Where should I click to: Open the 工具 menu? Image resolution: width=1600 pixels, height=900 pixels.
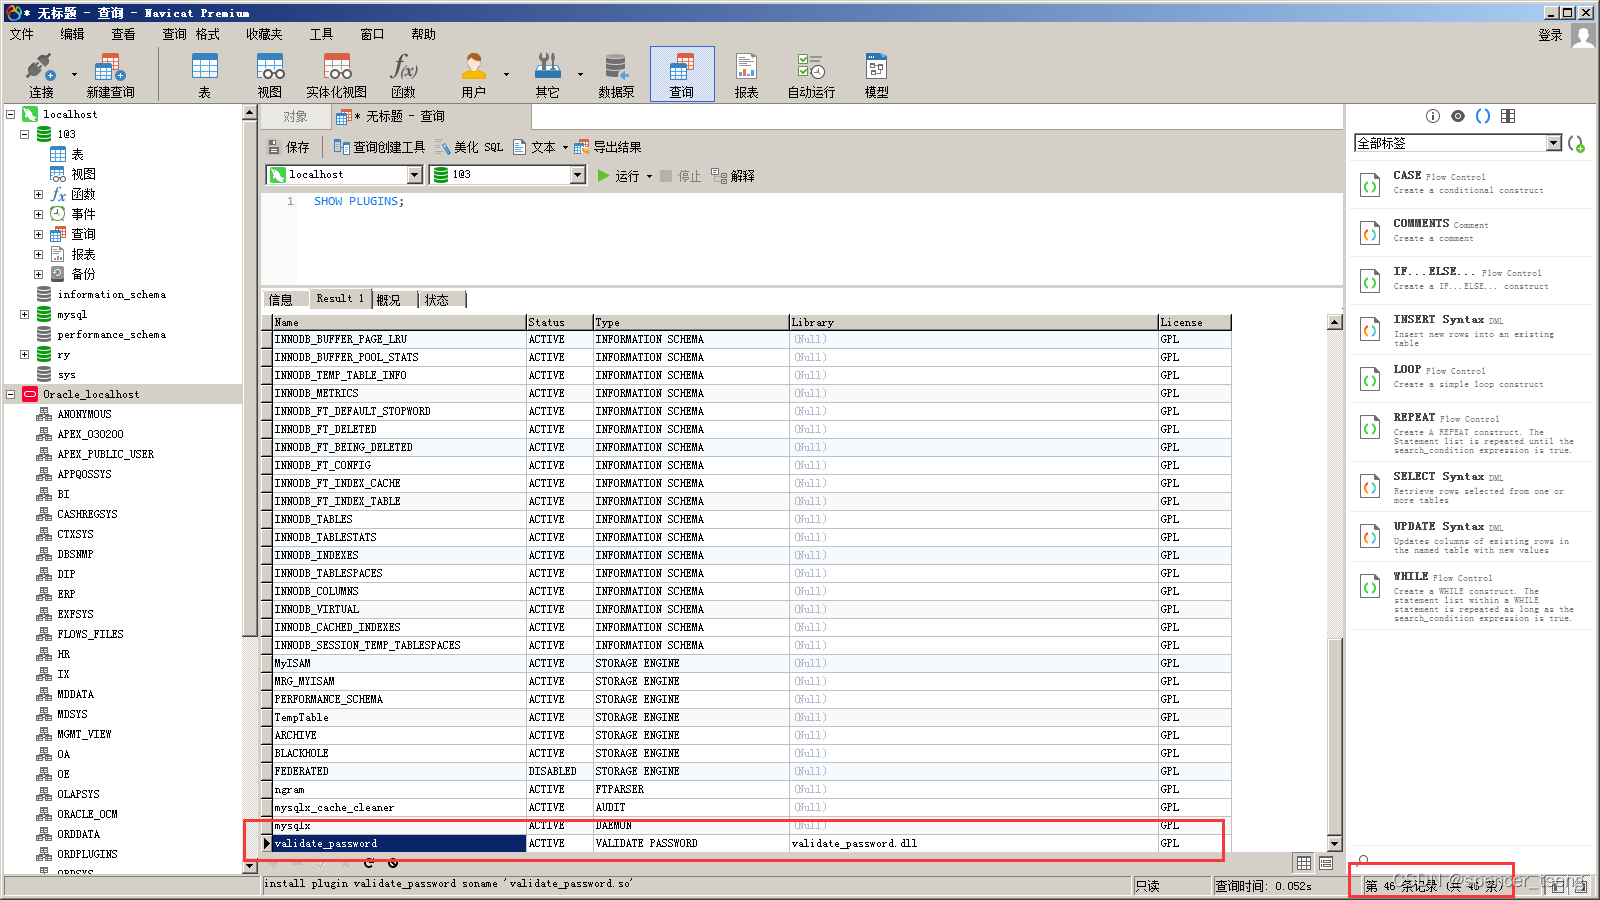click(320, 33)
